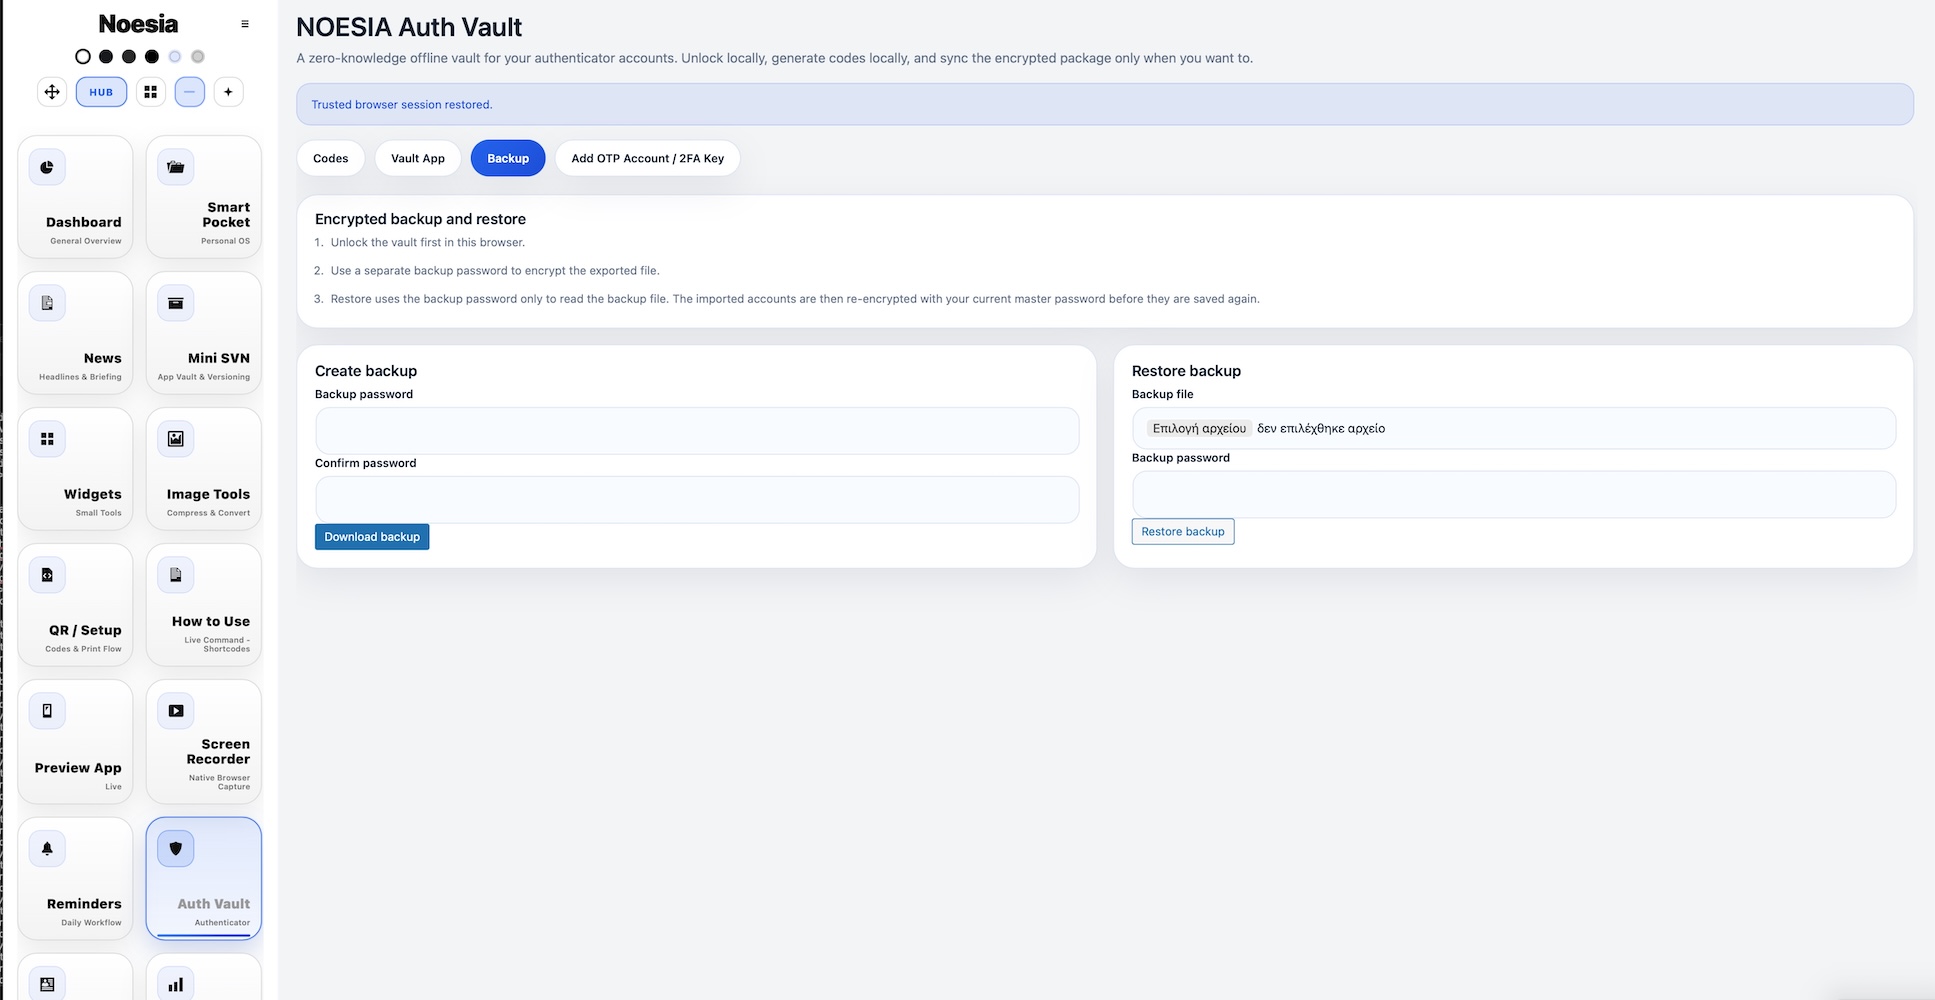Image resolution: width=1935 pixels, height=1000 pixels.
Task: Pick the light blue theme dot
Action: click(175, 57)
